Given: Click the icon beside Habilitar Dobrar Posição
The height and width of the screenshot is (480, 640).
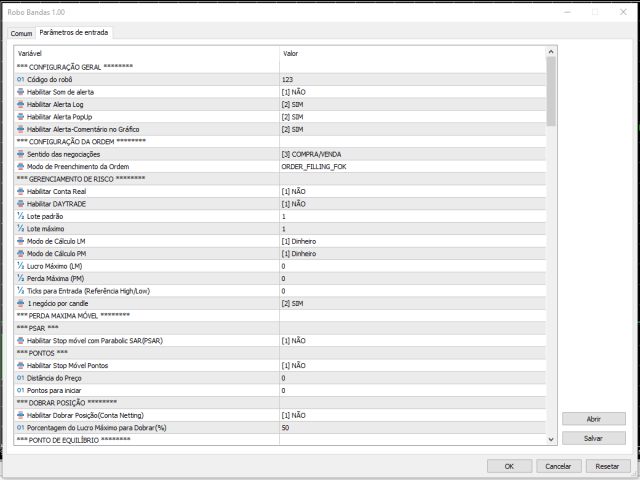Looking at the screenshot, I should [20, 415].
